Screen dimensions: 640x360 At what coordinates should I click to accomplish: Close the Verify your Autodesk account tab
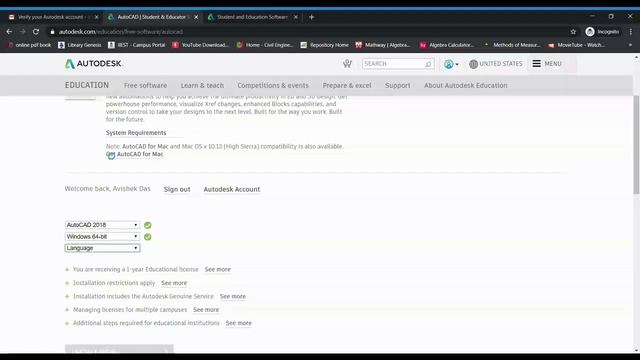pos(96,17)
